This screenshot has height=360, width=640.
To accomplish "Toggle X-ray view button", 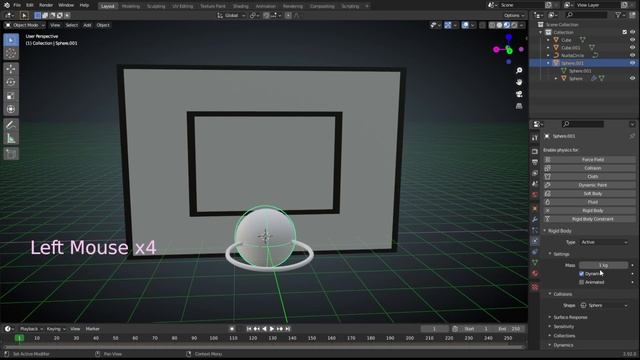I will 482,25.
